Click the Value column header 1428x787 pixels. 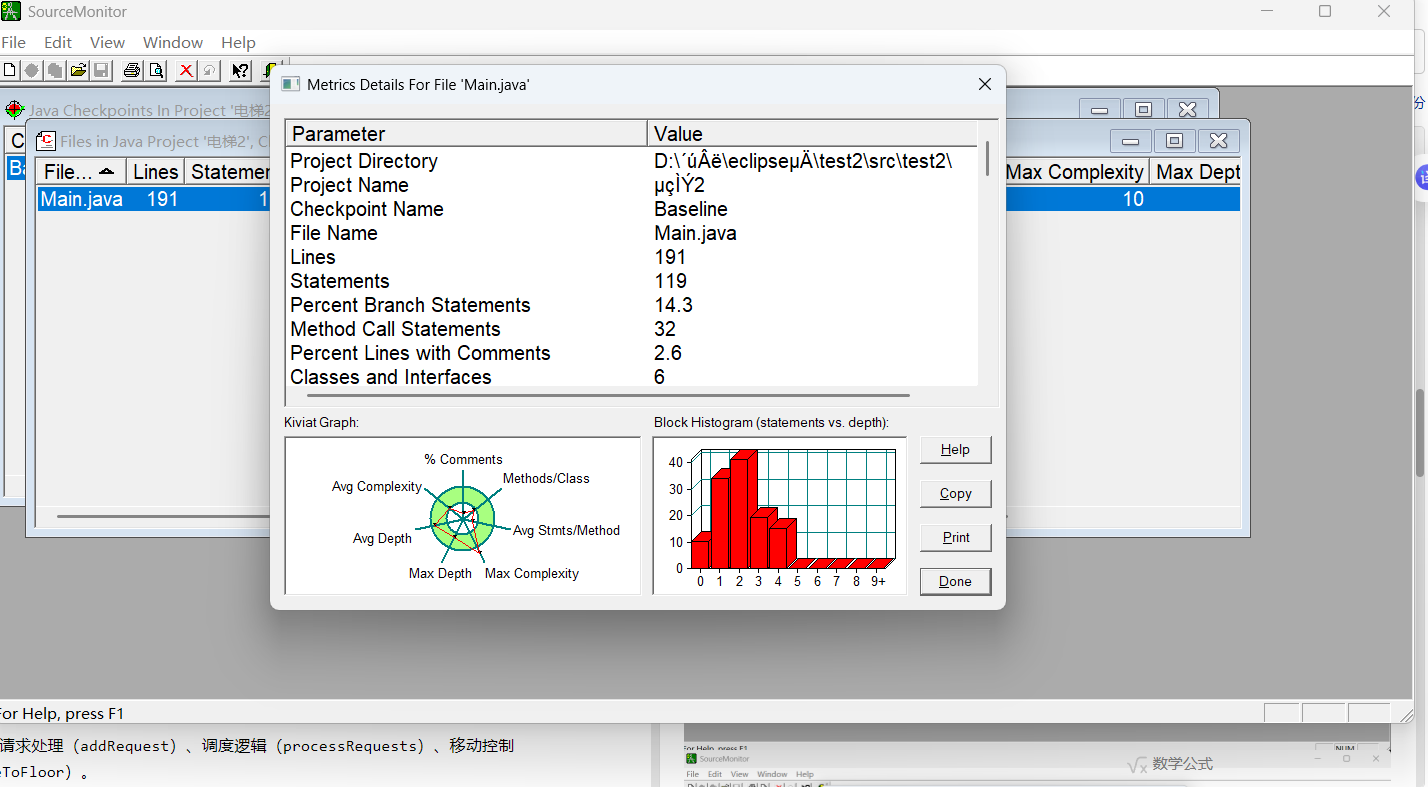[x=812, y=134]
